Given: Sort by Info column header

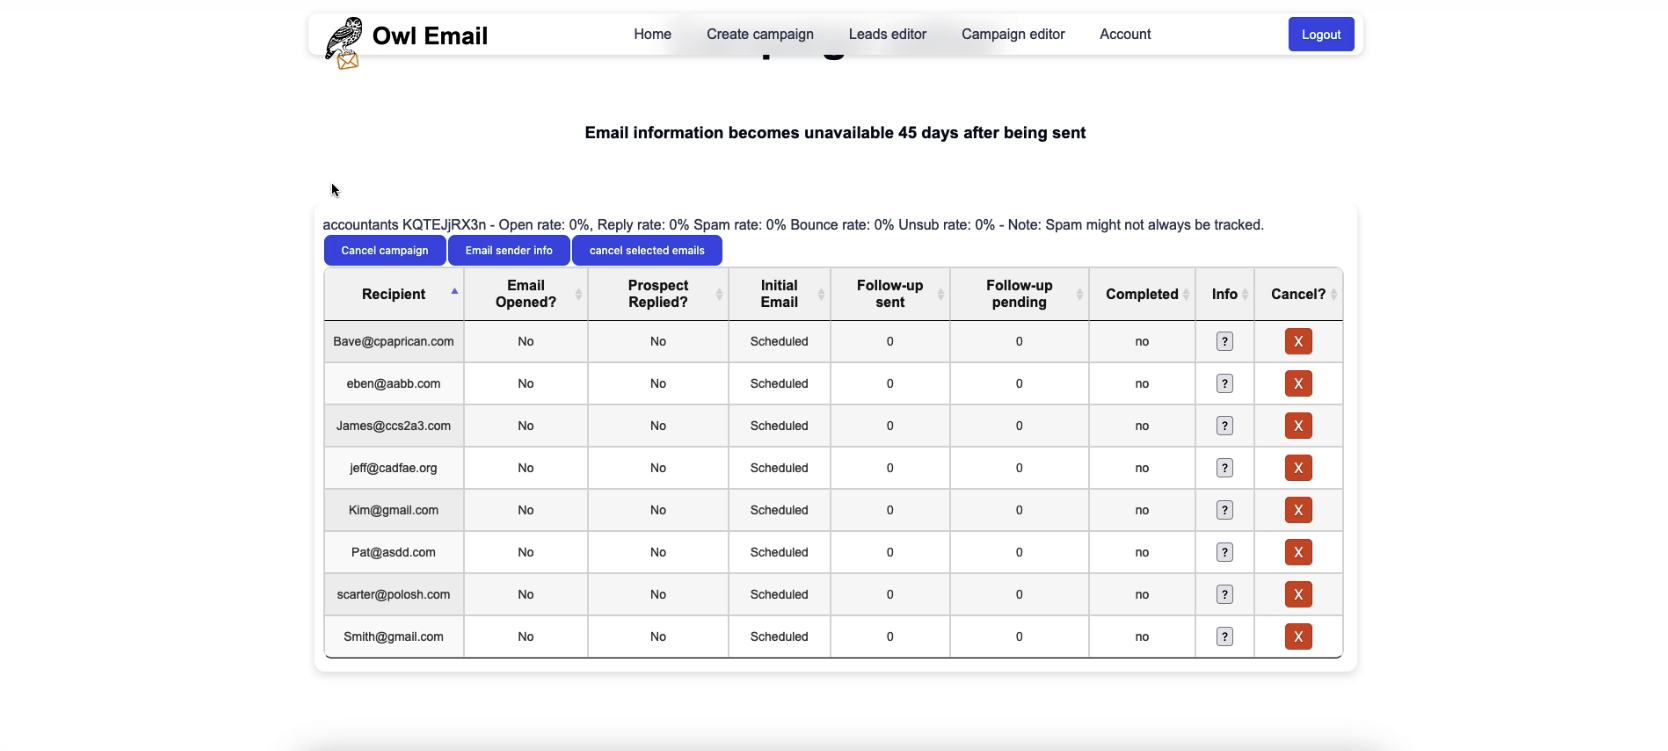Looking at the screenshot, I should pos(1225,294).
